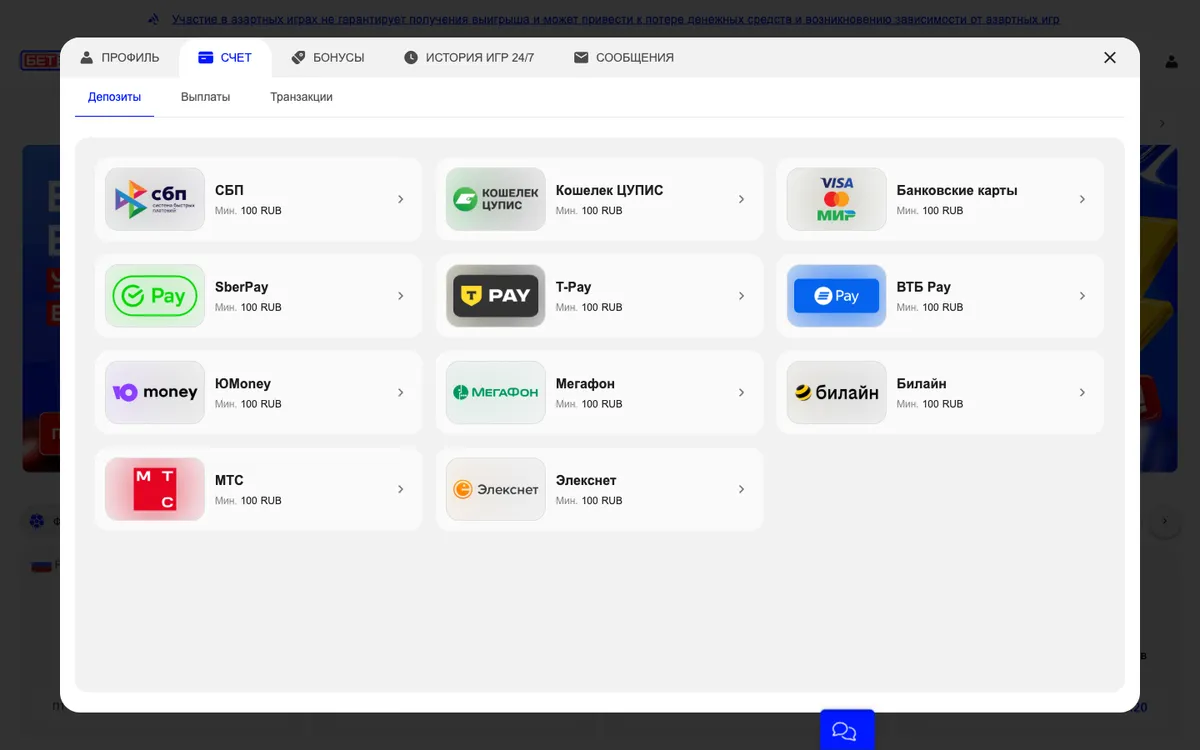
Task: Open the МТС row chevron
Action: pos(401,489)
